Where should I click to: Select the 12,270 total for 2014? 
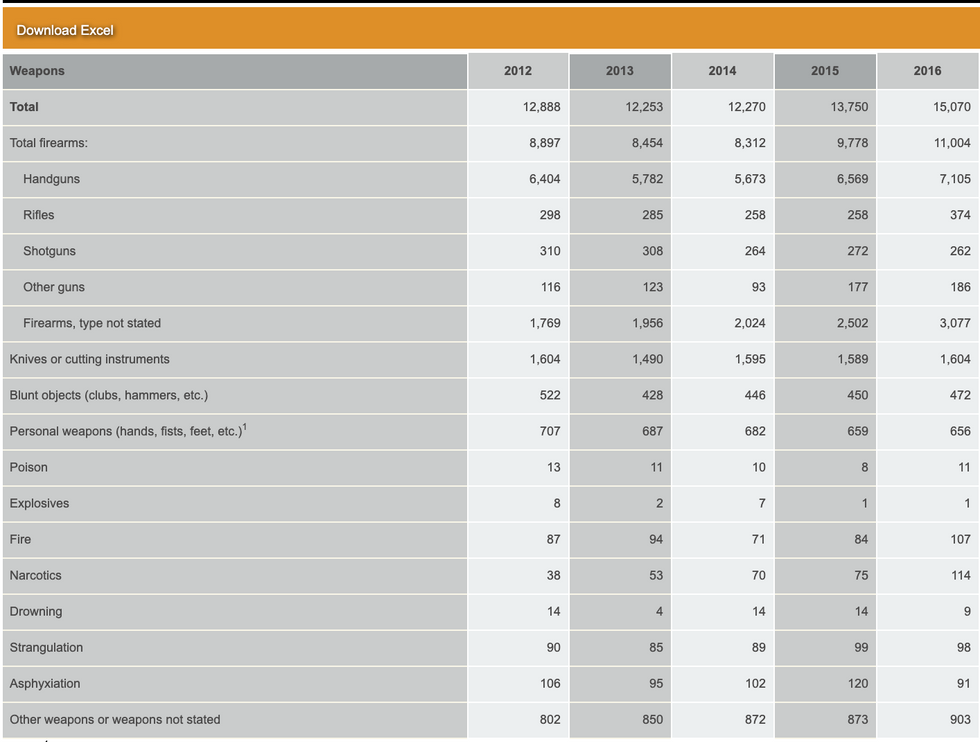tap(746, 107)
